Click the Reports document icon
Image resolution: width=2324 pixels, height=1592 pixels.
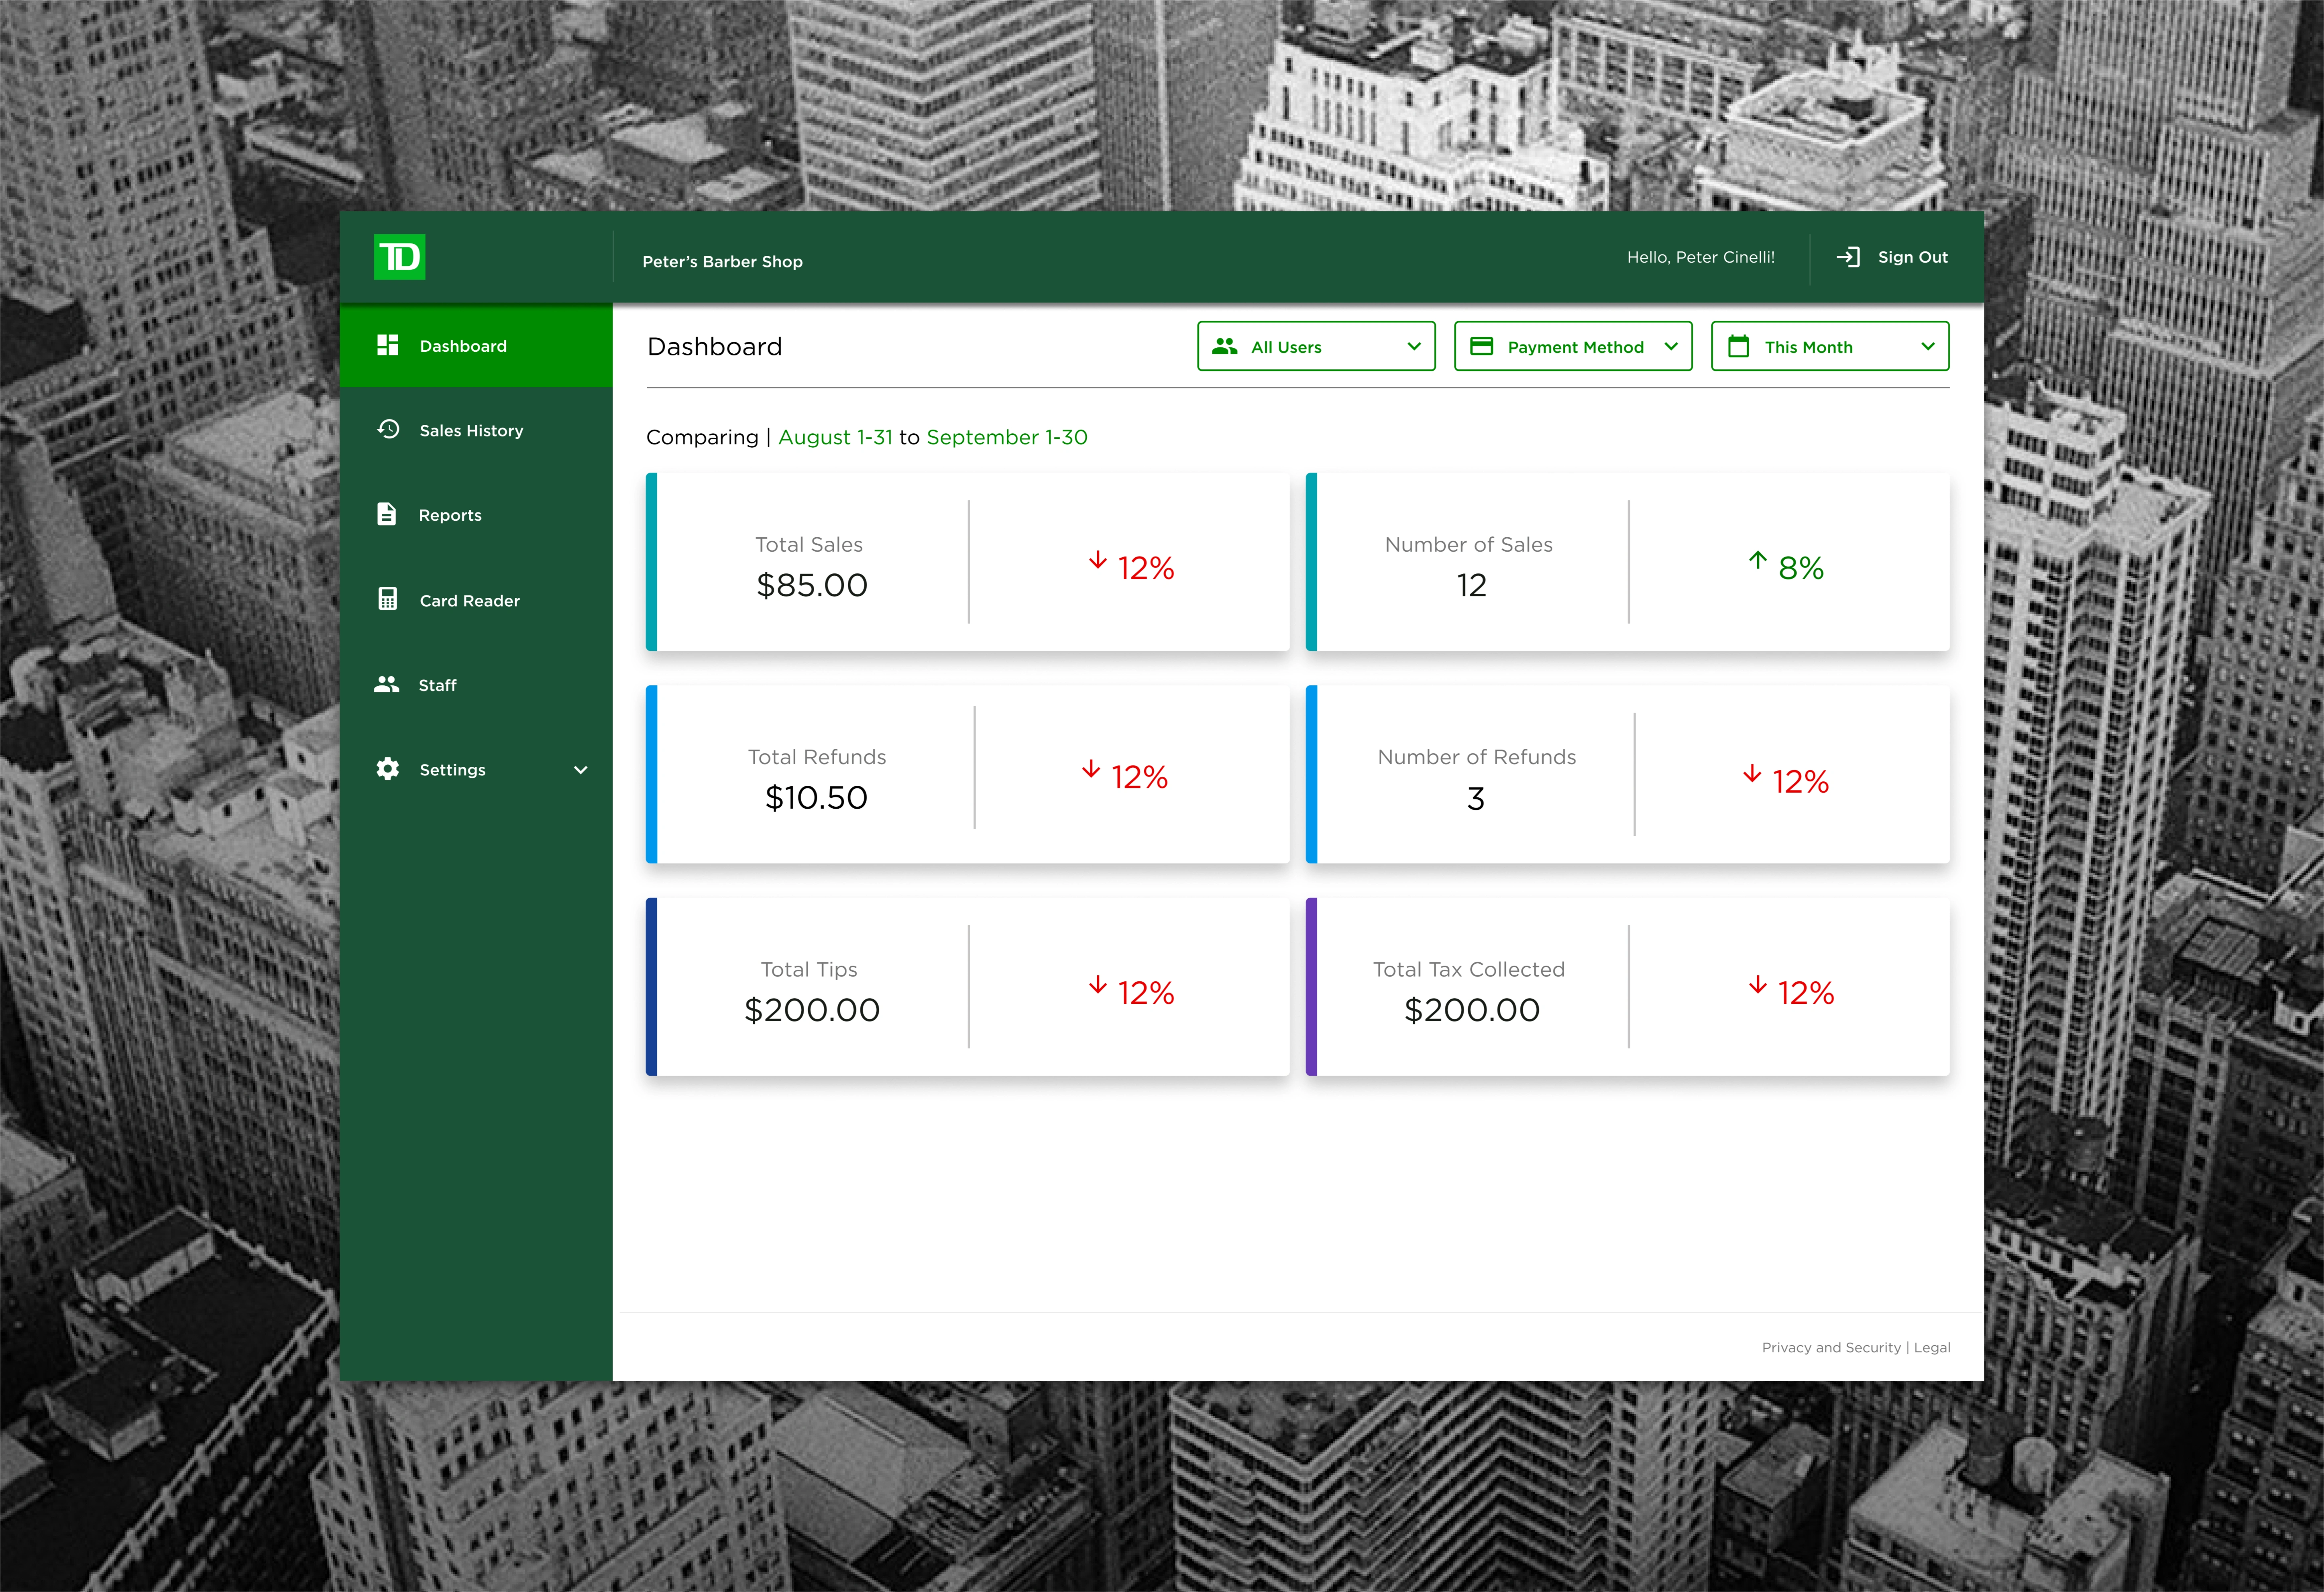coord(387,514)
